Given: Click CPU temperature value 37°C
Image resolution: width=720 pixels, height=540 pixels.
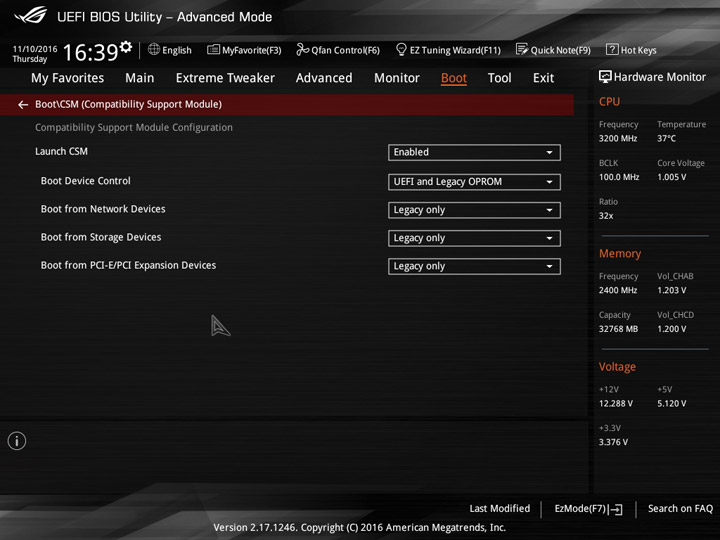Looking at the screenshot, I should (x=666, y=138).
